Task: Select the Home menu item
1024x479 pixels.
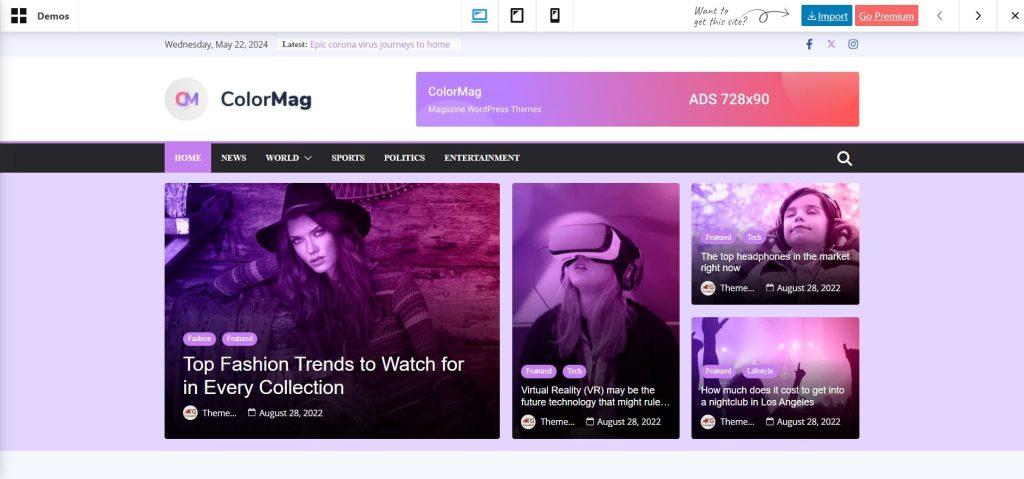Action: [187, 157]
